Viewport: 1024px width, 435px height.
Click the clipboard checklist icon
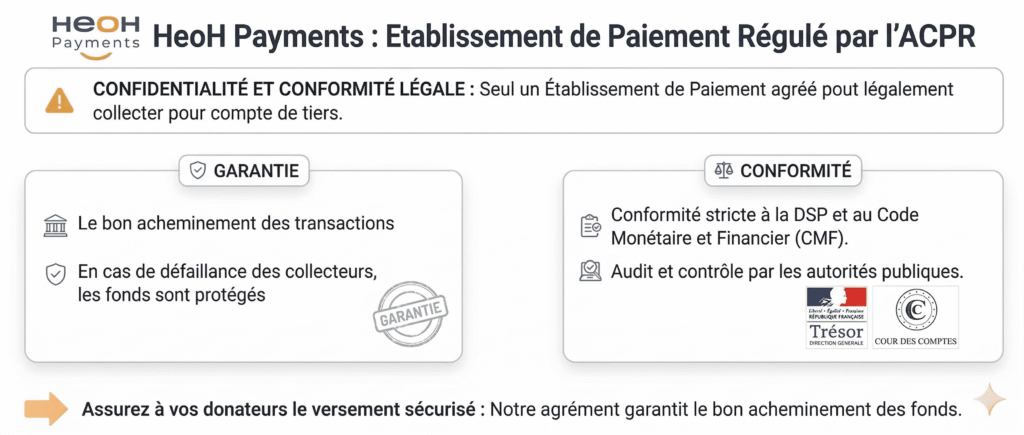pos(590,226)
